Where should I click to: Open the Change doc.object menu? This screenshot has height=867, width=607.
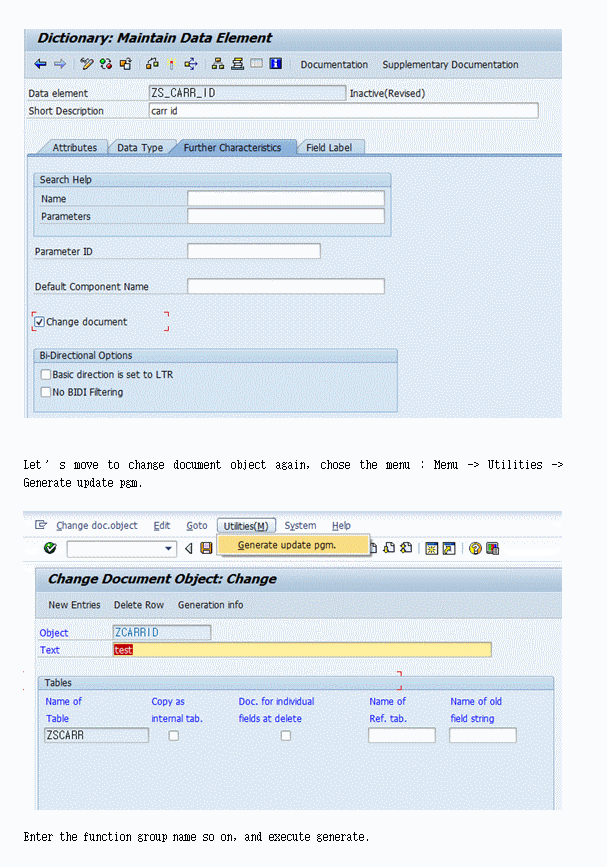(97, 525)
